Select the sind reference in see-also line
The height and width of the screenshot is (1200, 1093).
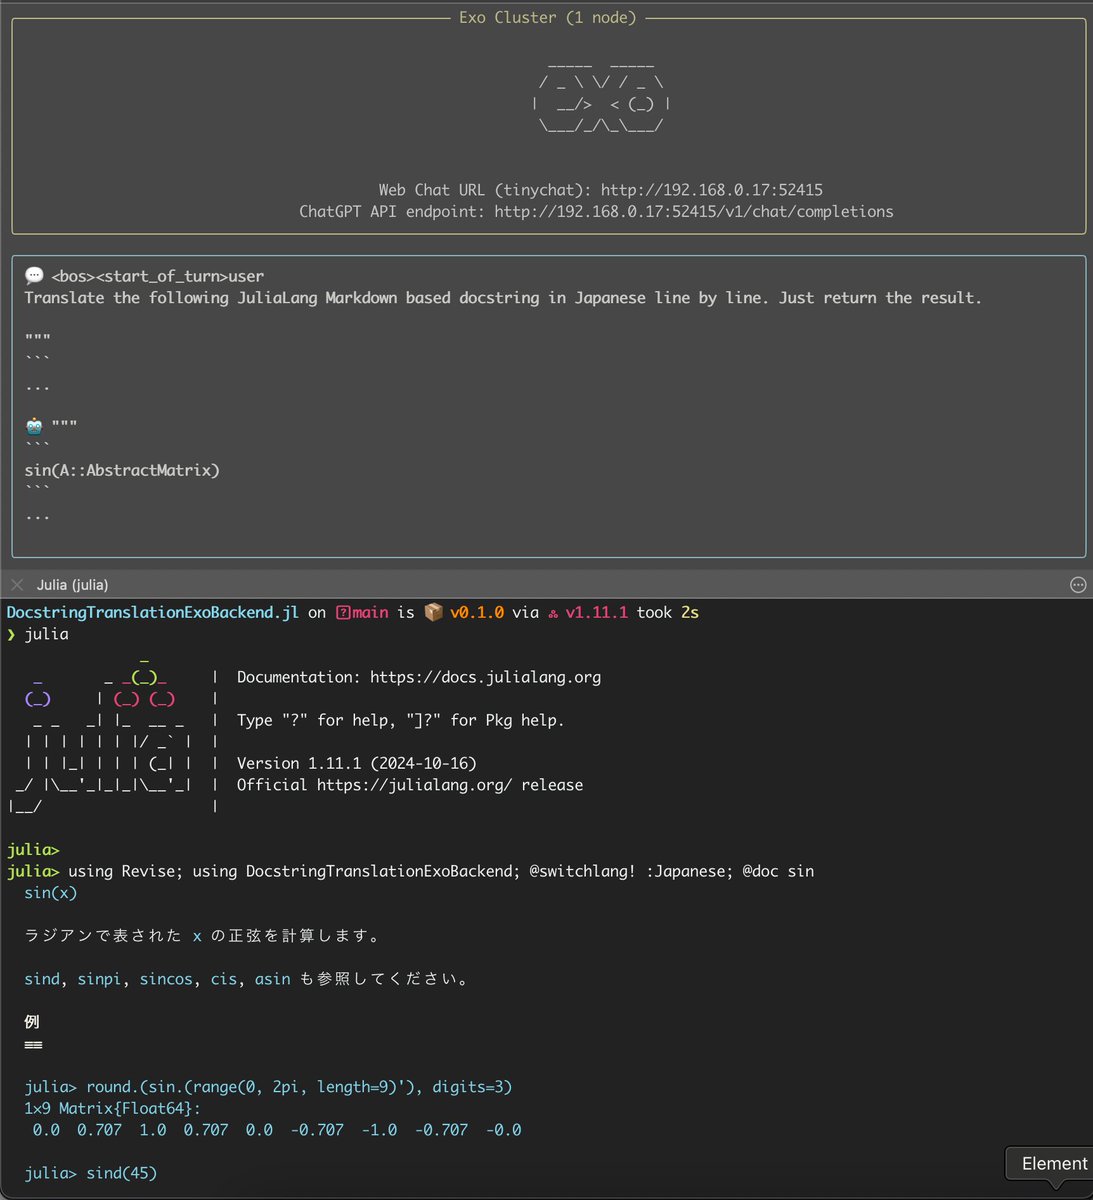coord(42,979)
